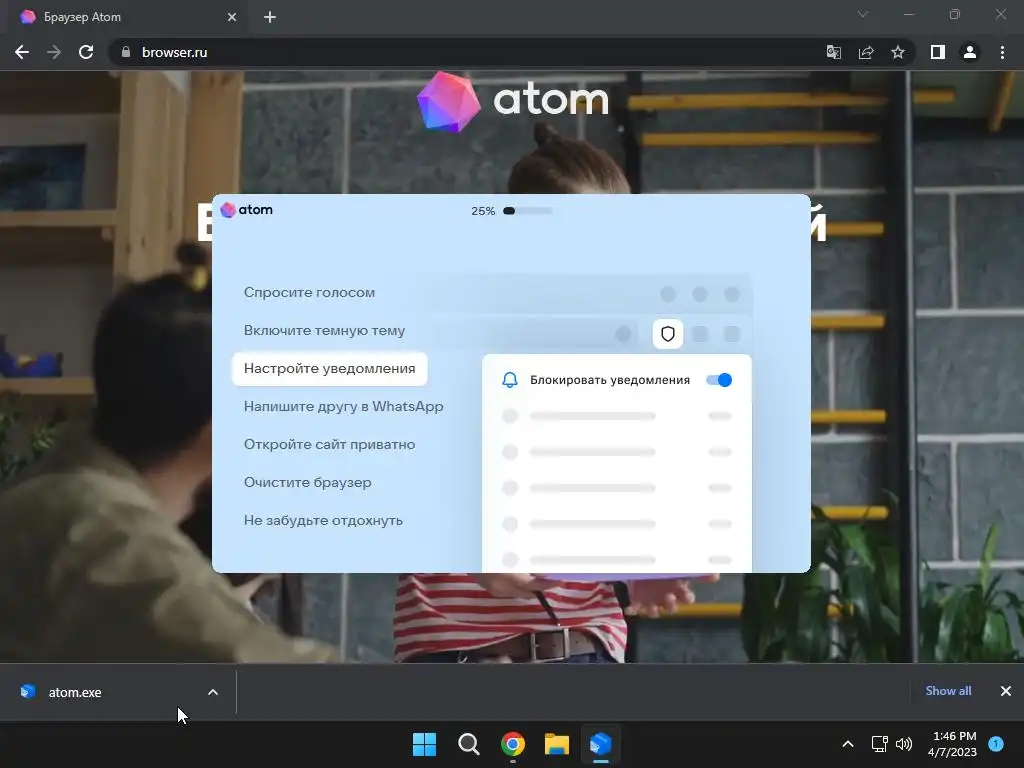Close the Браузер Atom tab
Image resolution: width=1024 pixels, height=768 pixels.
pos(232,17)
